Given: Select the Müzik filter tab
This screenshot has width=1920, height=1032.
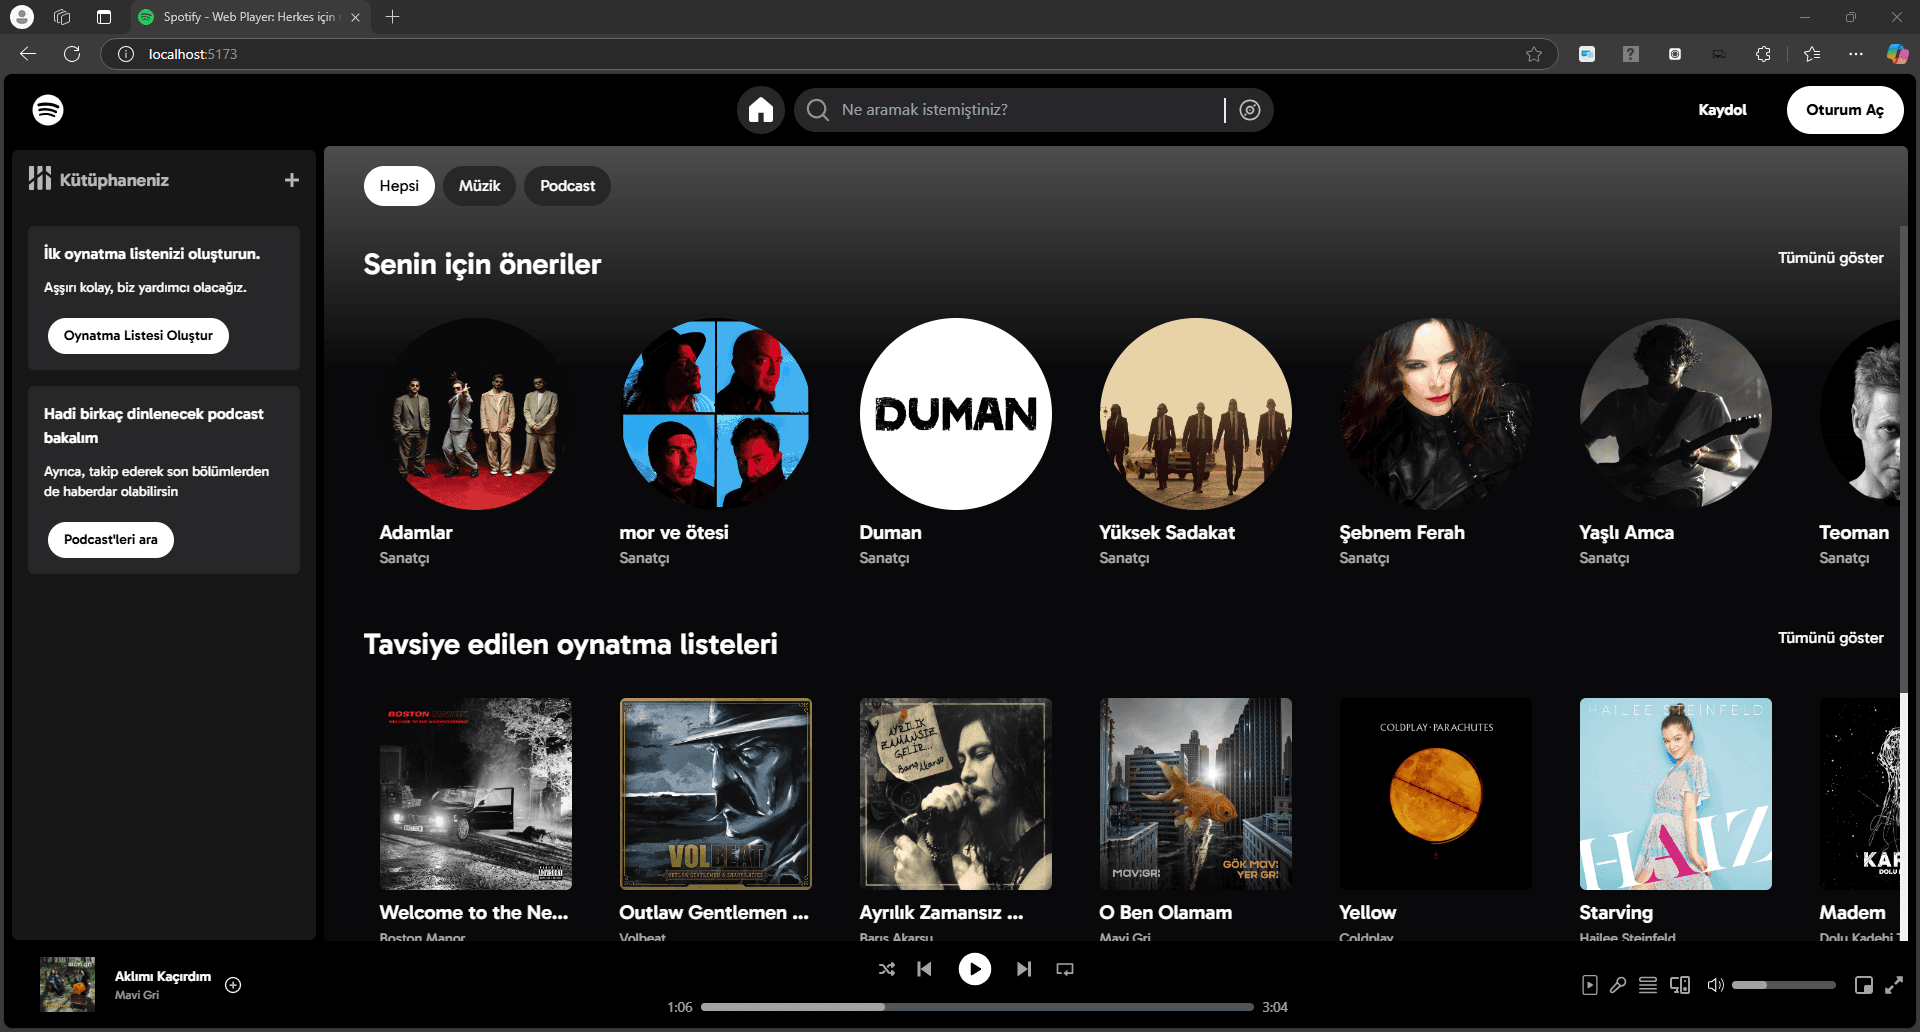Looking at the screenshot, I should [x=480, y=186].
